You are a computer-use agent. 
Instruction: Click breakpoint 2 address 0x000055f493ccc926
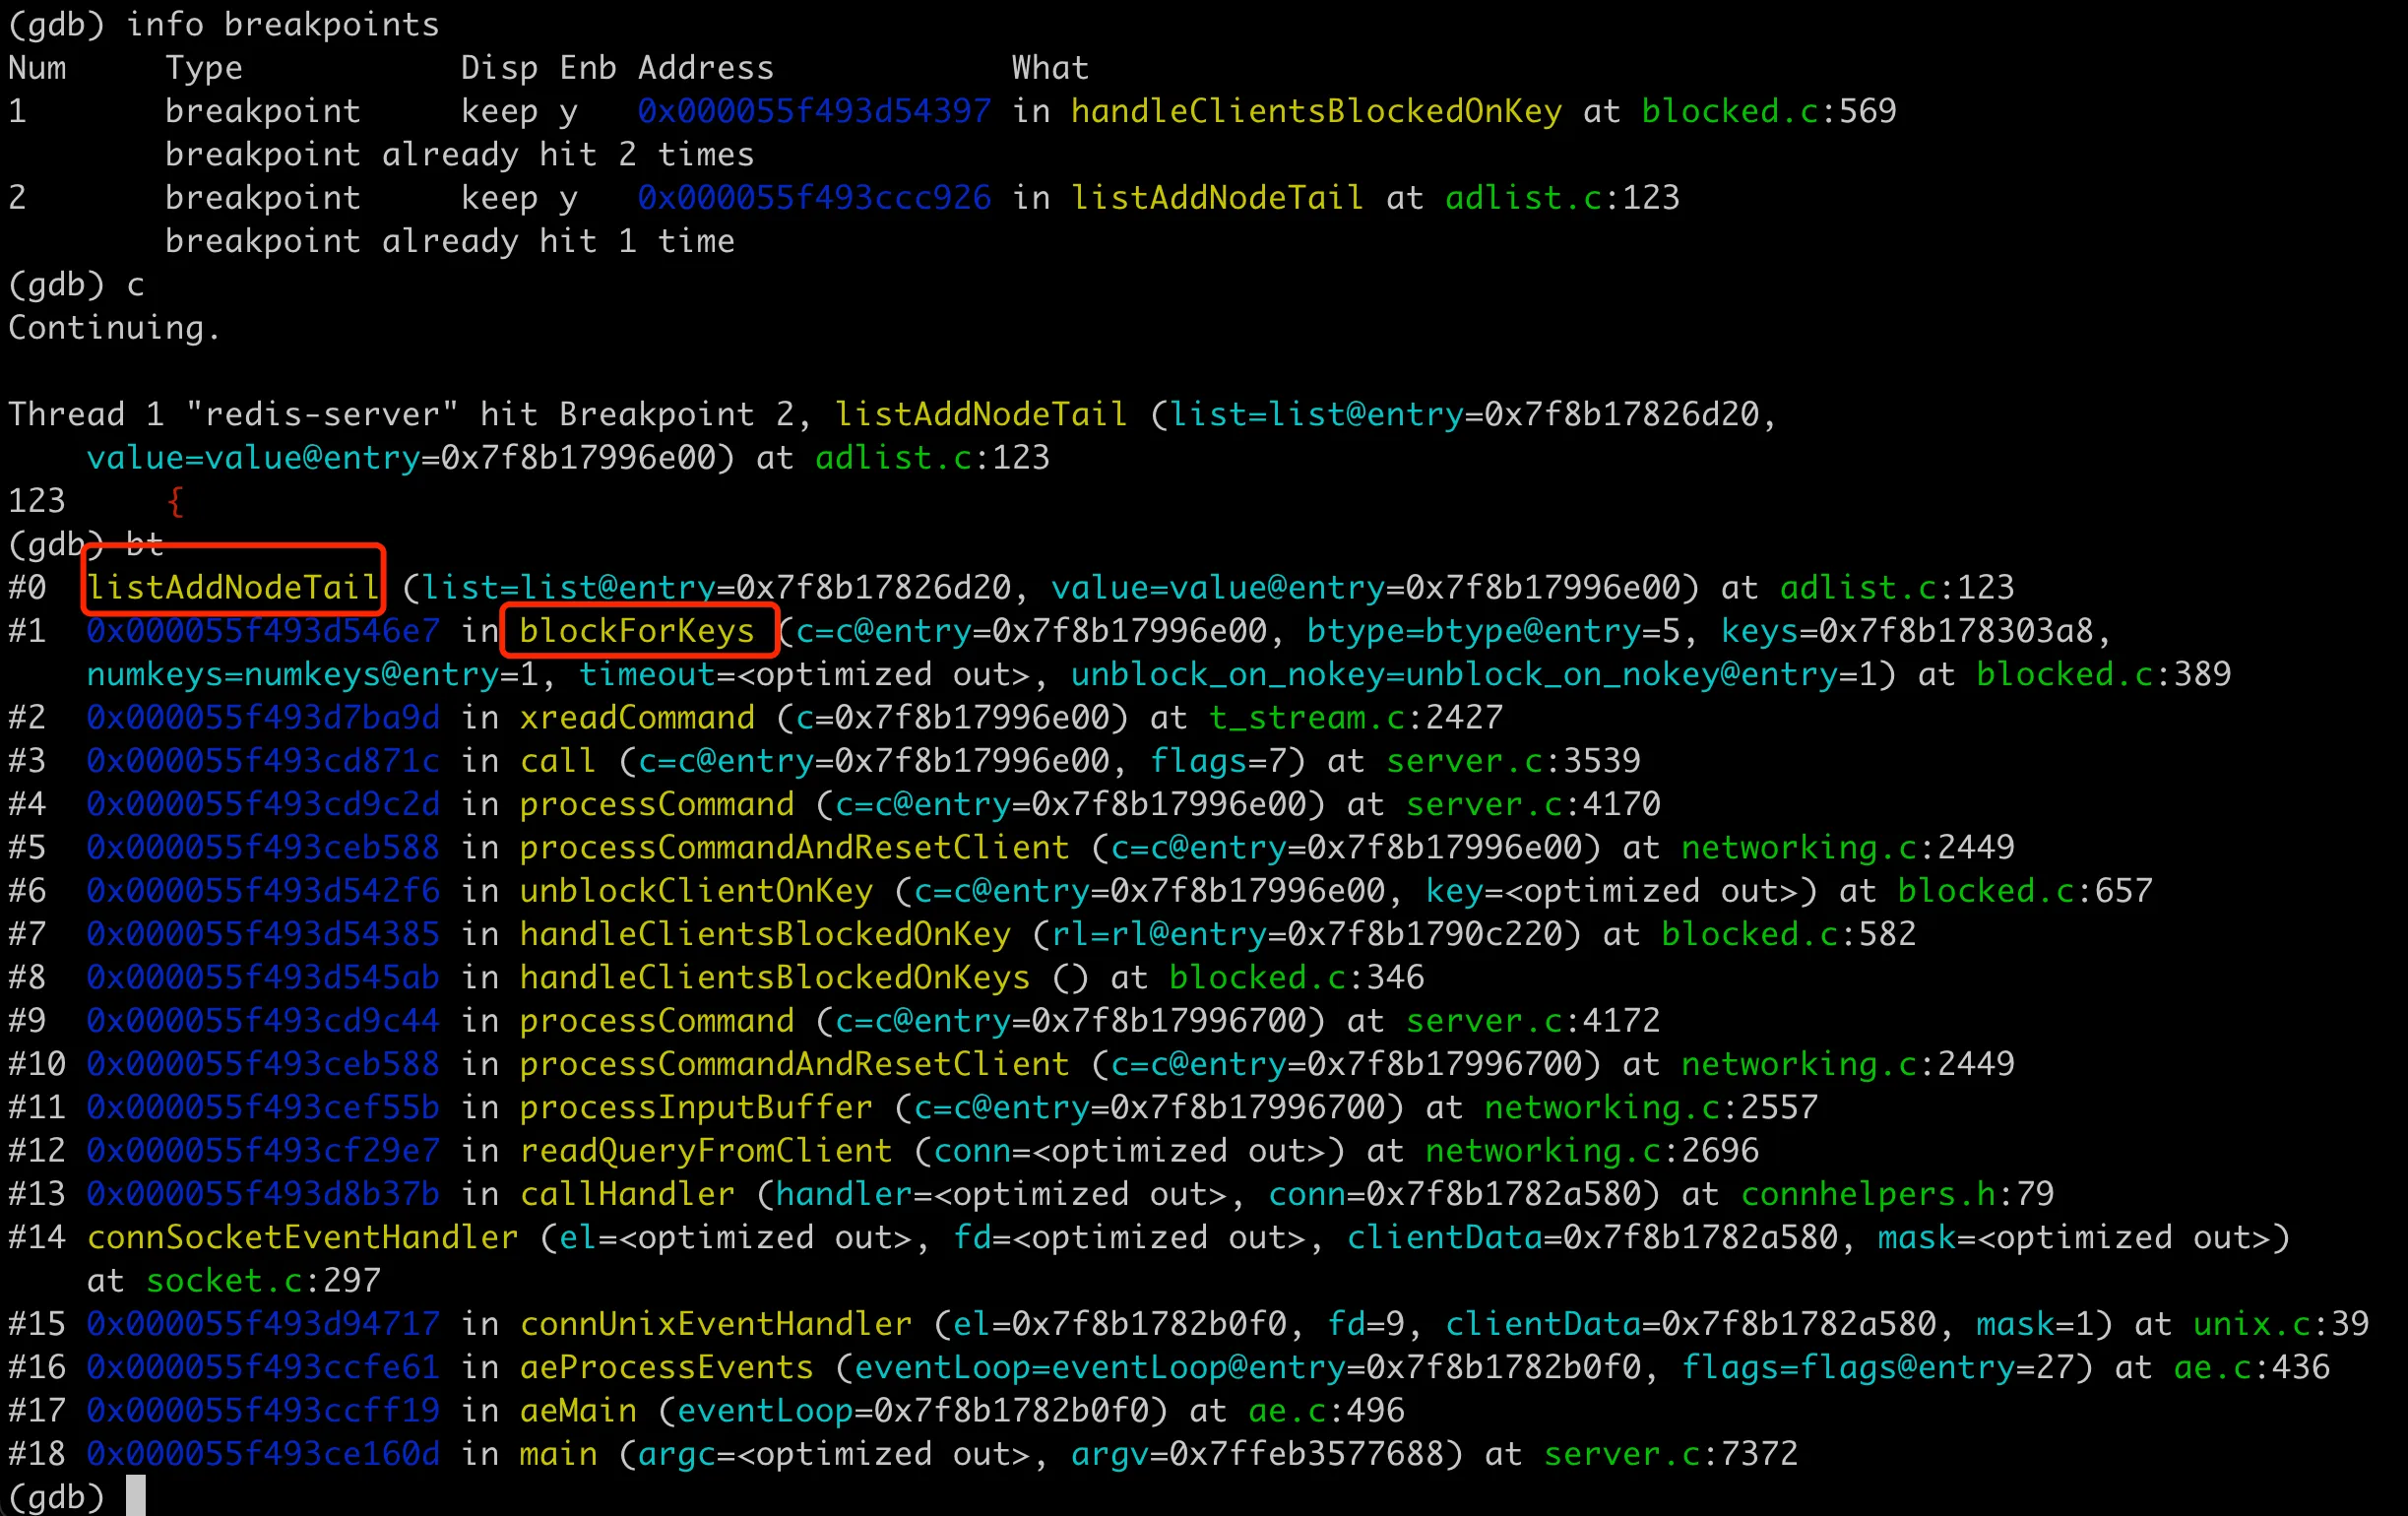814,198
